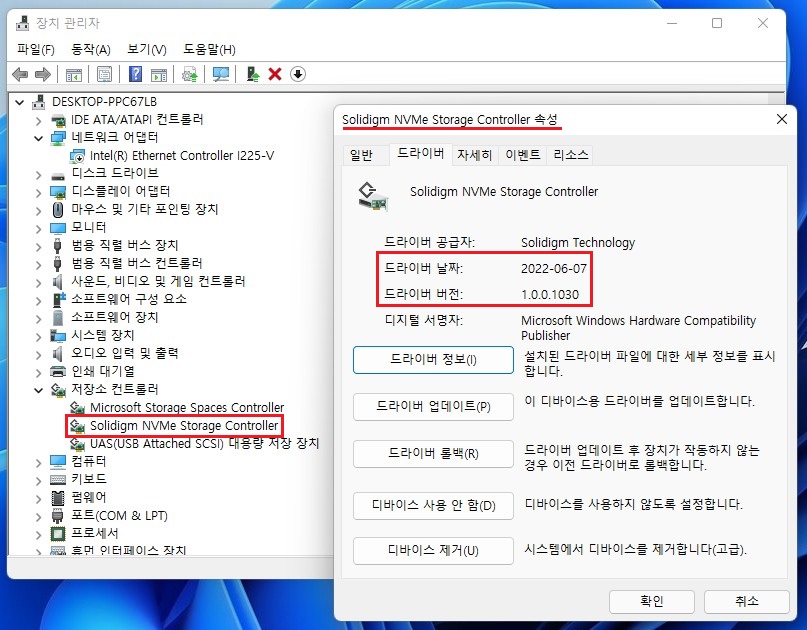Viewport: 807px width, 630px height.
Task: Switch to the 리소스 tab
Action: 571,155
